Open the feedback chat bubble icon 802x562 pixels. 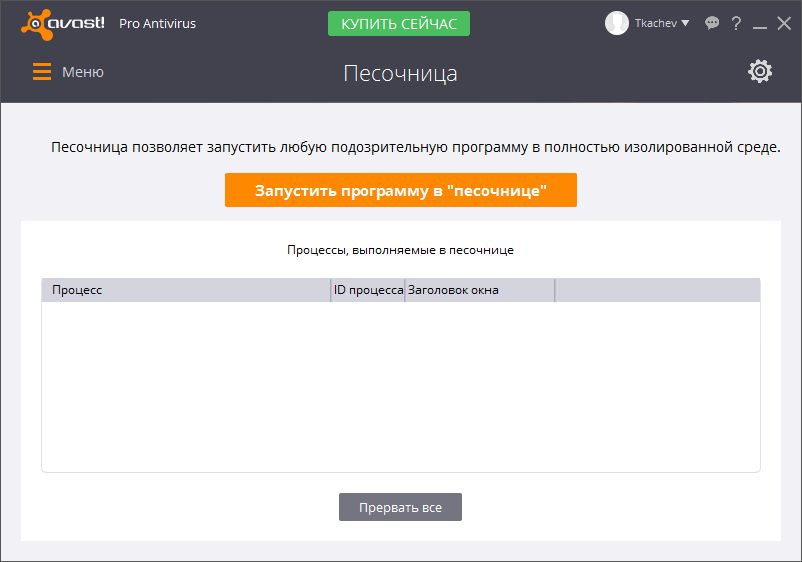pos(711,23)
